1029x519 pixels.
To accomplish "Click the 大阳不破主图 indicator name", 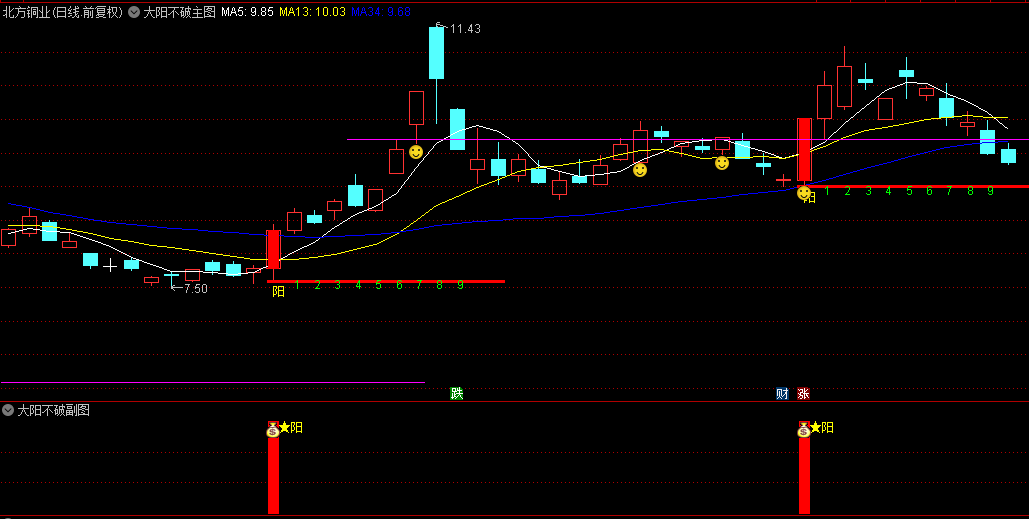I will 180,12.
